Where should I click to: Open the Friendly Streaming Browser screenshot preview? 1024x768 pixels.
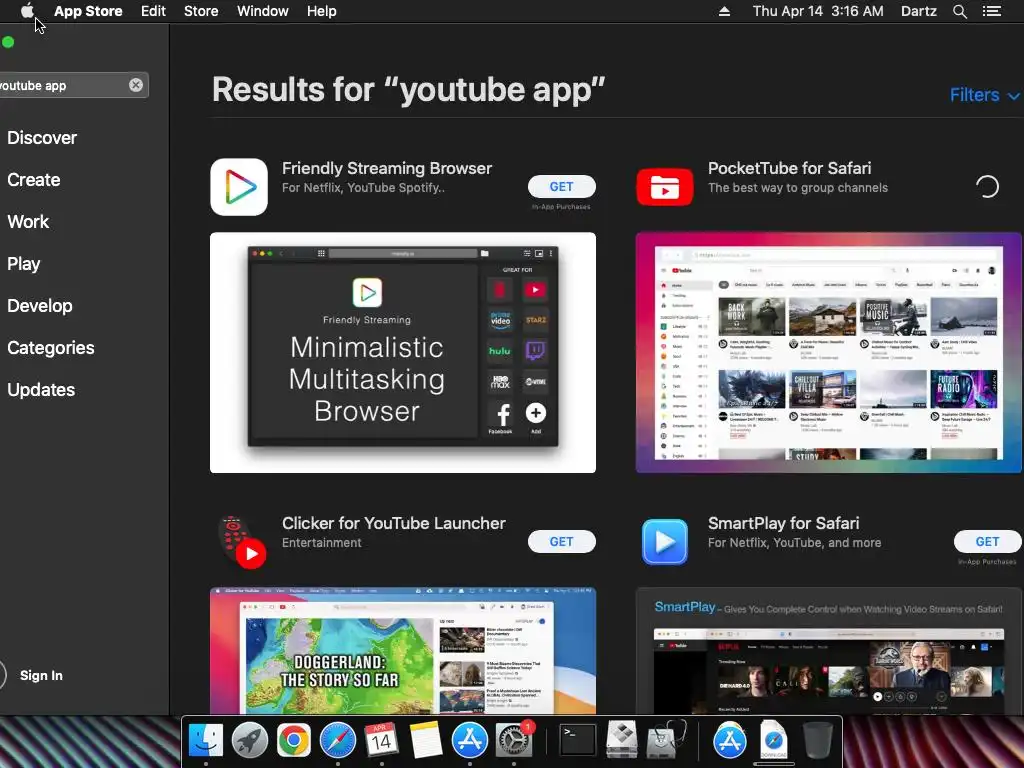click(x=403, y=353)
